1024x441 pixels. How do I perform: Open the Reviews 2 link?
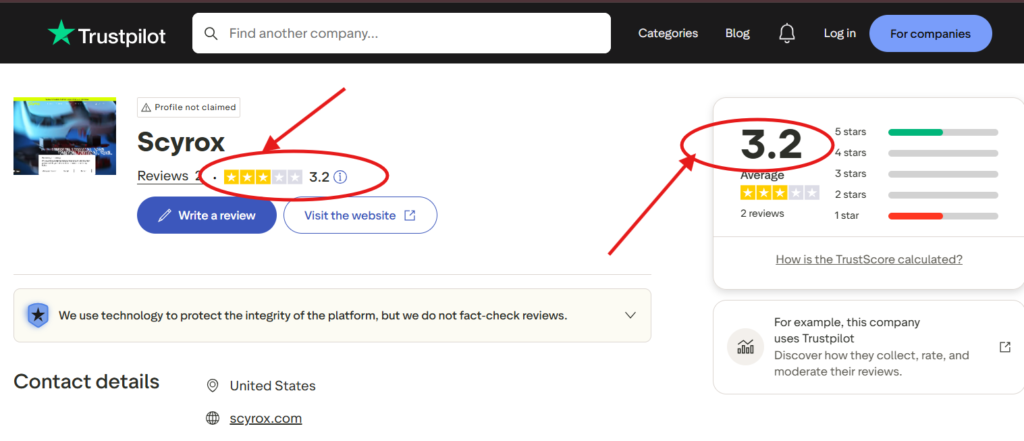pos(170,176)
